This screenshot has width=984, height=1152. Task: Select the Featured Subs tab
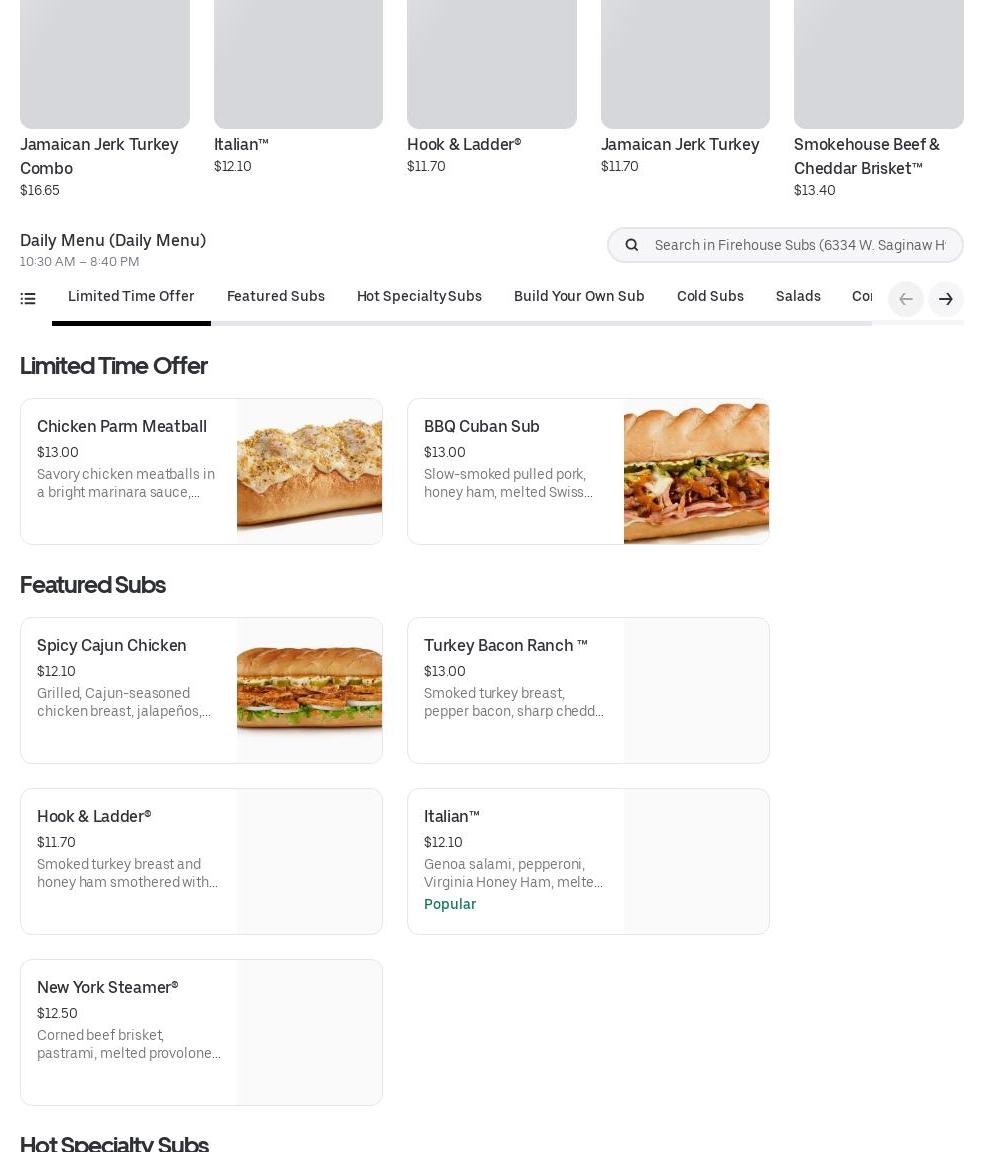276,296
